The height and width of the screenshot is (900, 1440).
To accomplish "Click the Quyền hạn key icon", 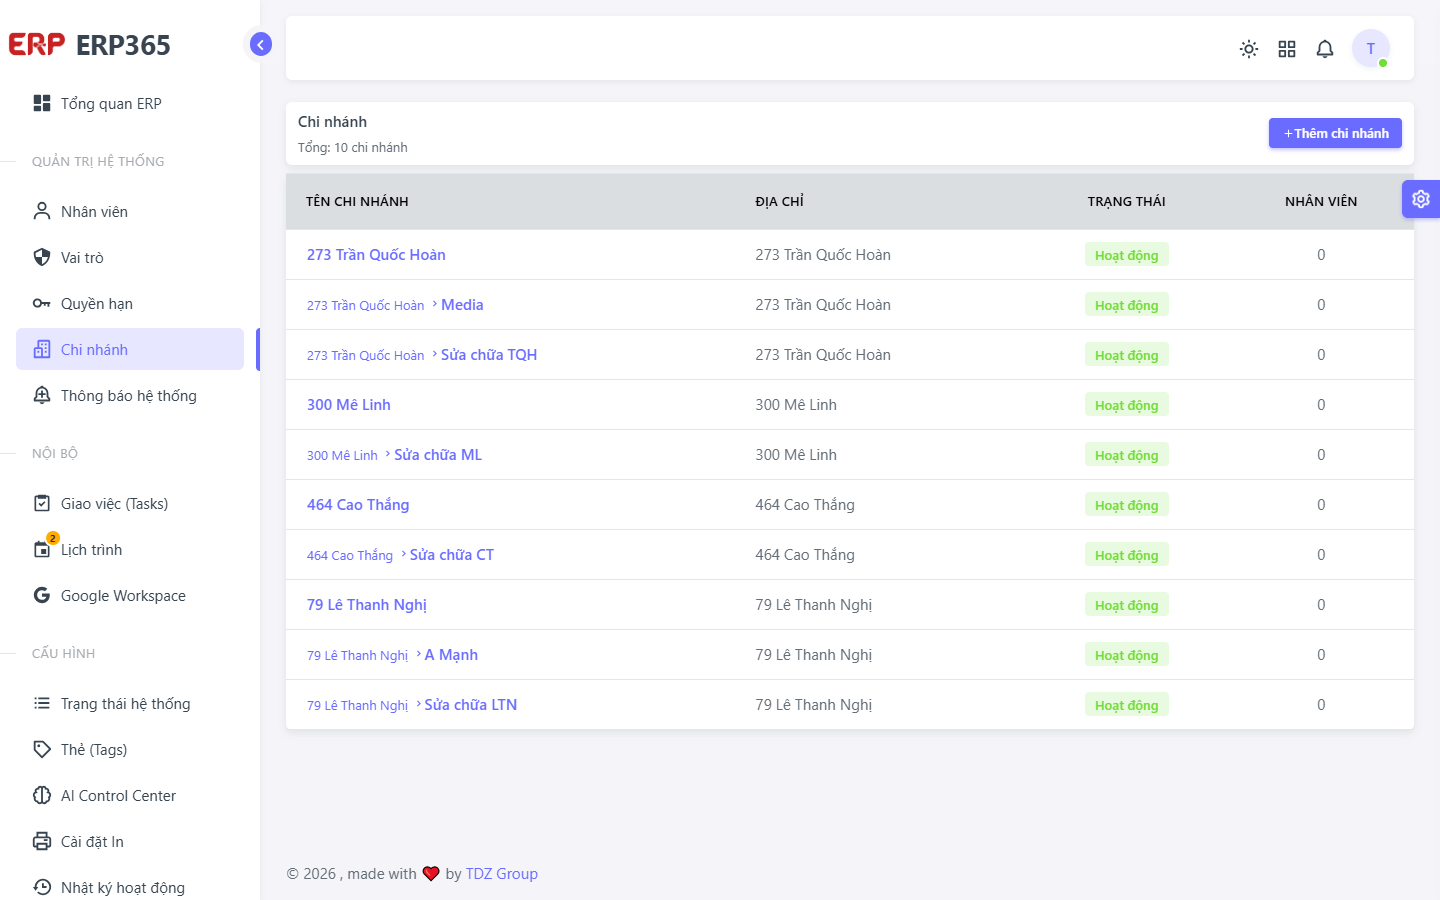I will tap(42, 304).
